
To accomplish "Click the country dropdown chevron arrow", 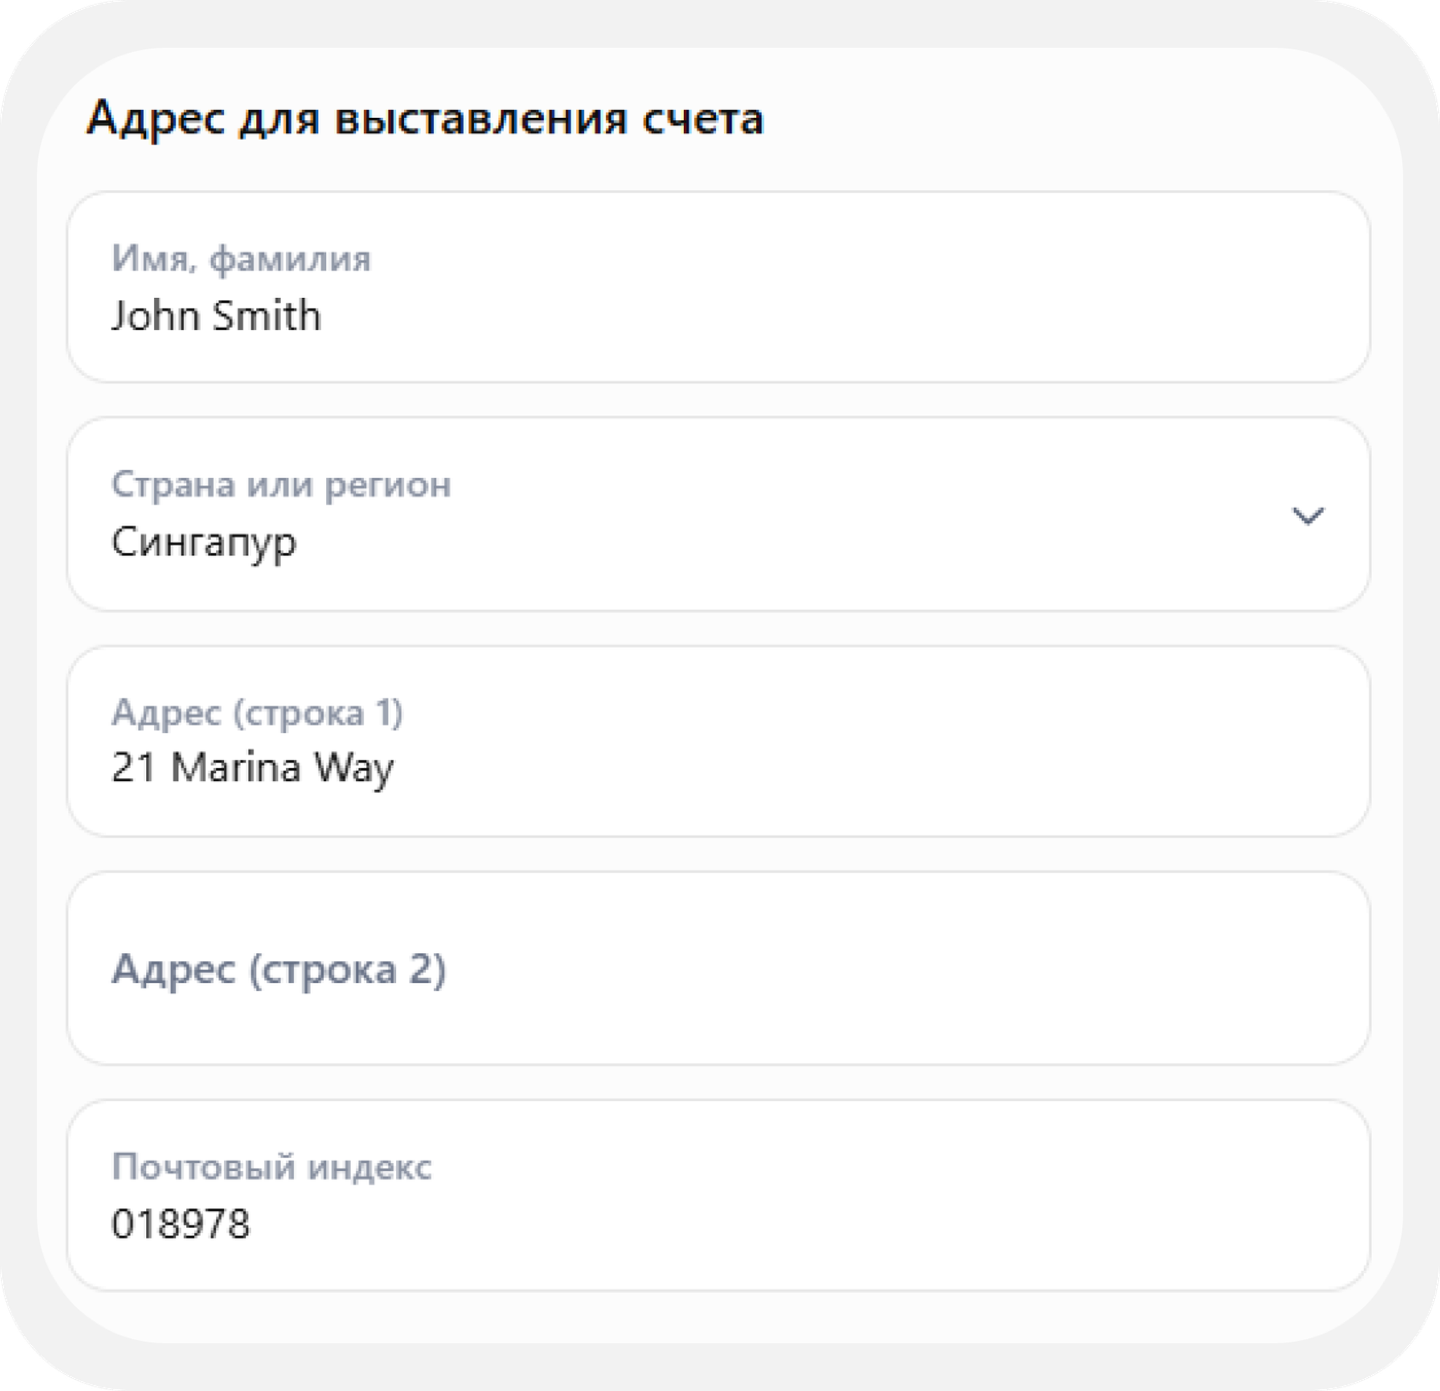I will pyautogui.click(x=1307, y=516).
